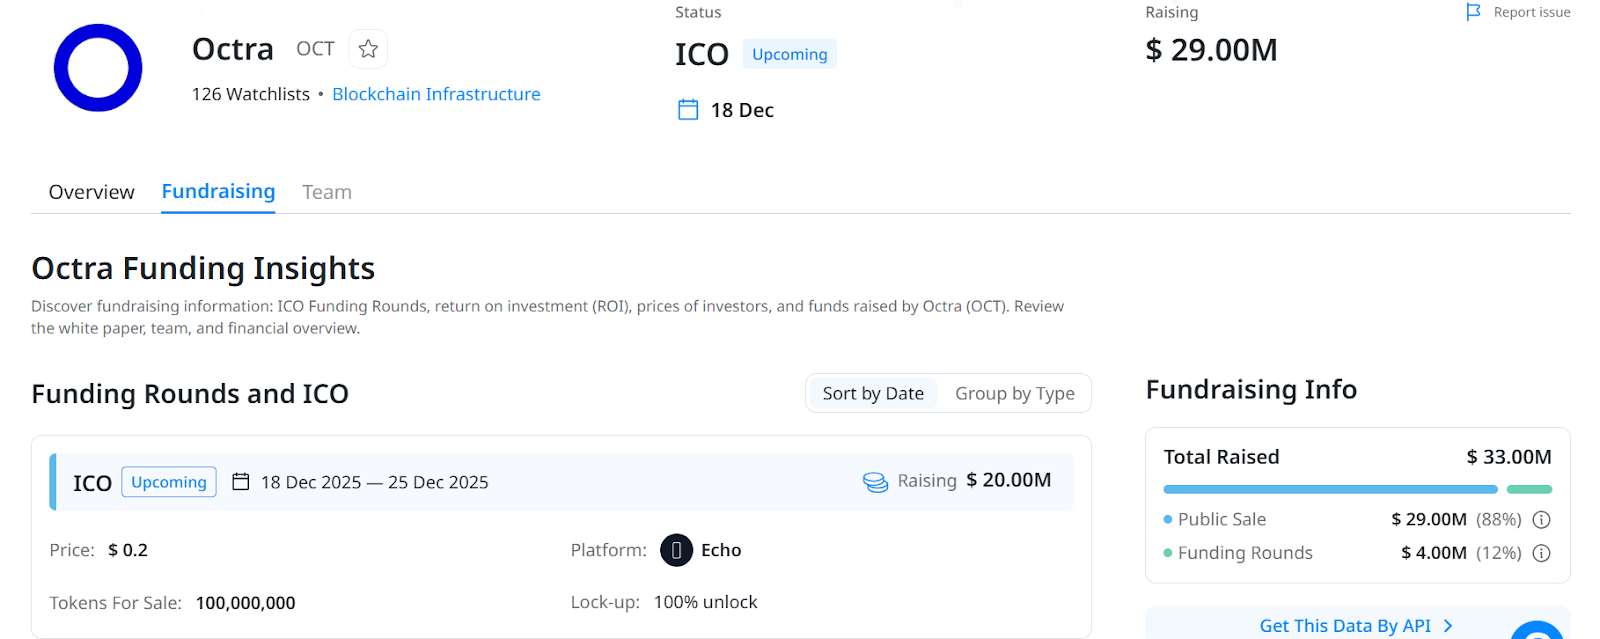Click the Report issue flag icon
Viewport: 1600px width, 639px height.
[1473, 12]
